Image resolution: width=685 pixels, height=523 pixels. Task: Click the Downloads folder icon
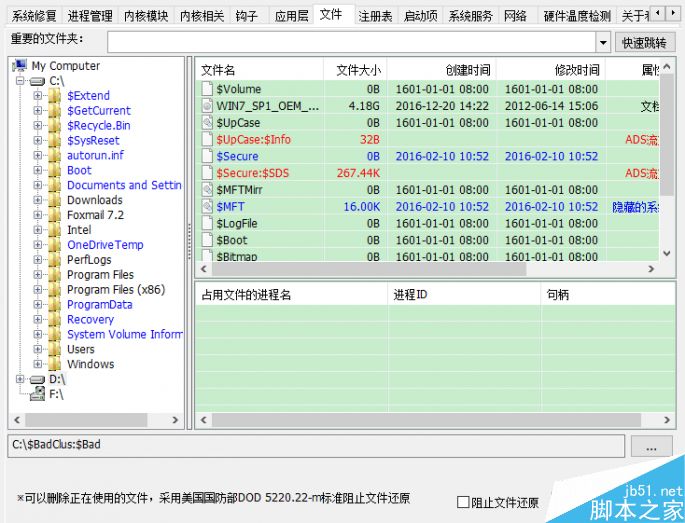pyautogui.click(x=55, y=200)
